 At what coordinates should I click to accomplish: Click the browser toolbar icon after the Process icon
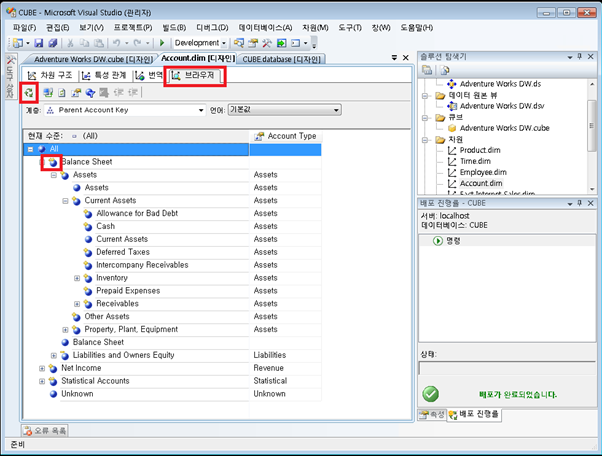point(62,93)
